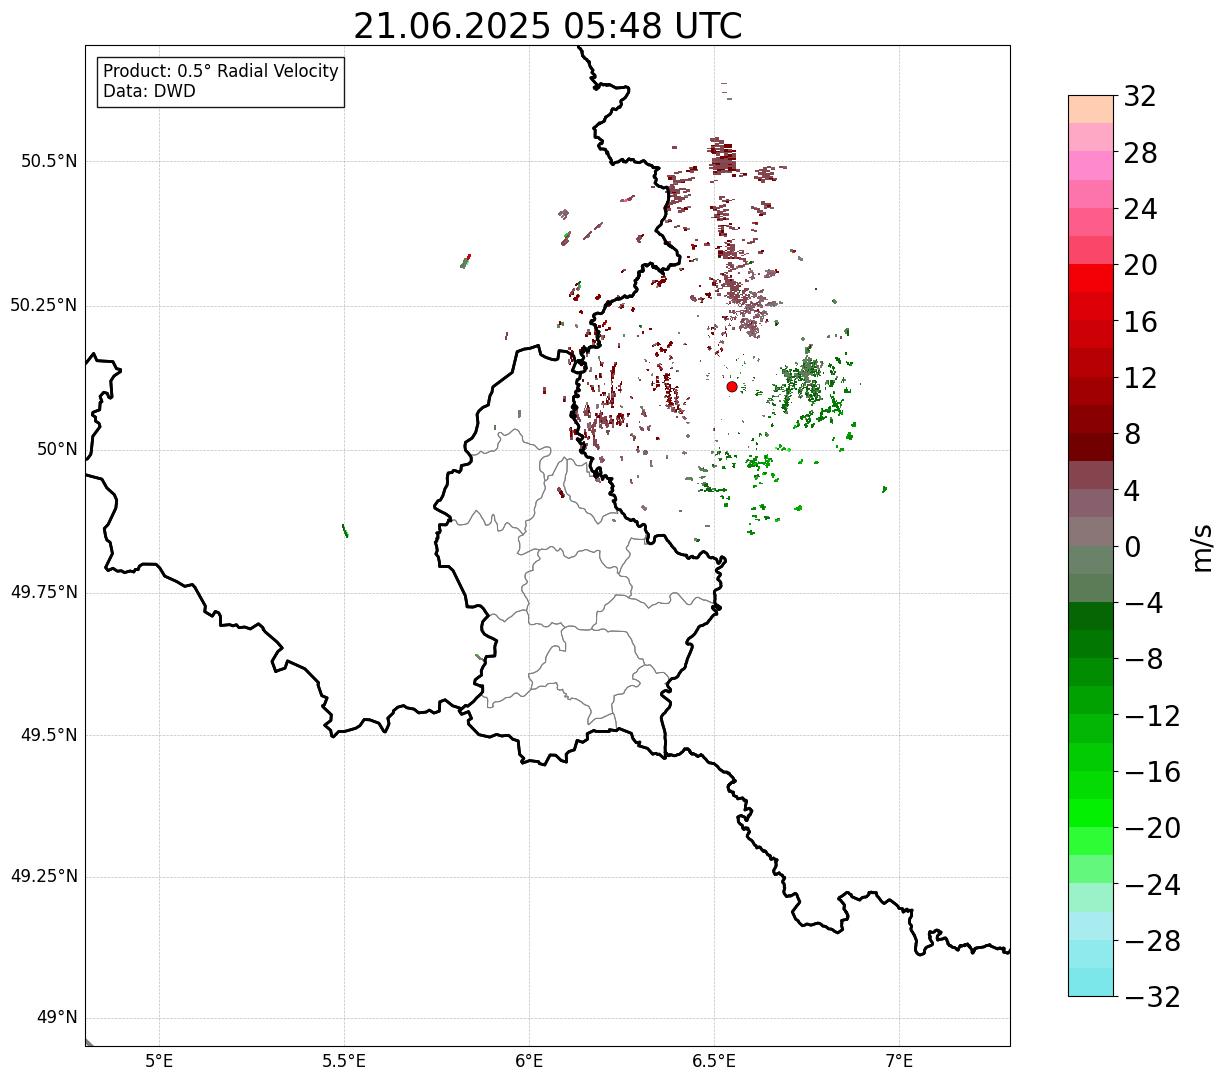Click the colorbar tick label 32

[1140, 97]
